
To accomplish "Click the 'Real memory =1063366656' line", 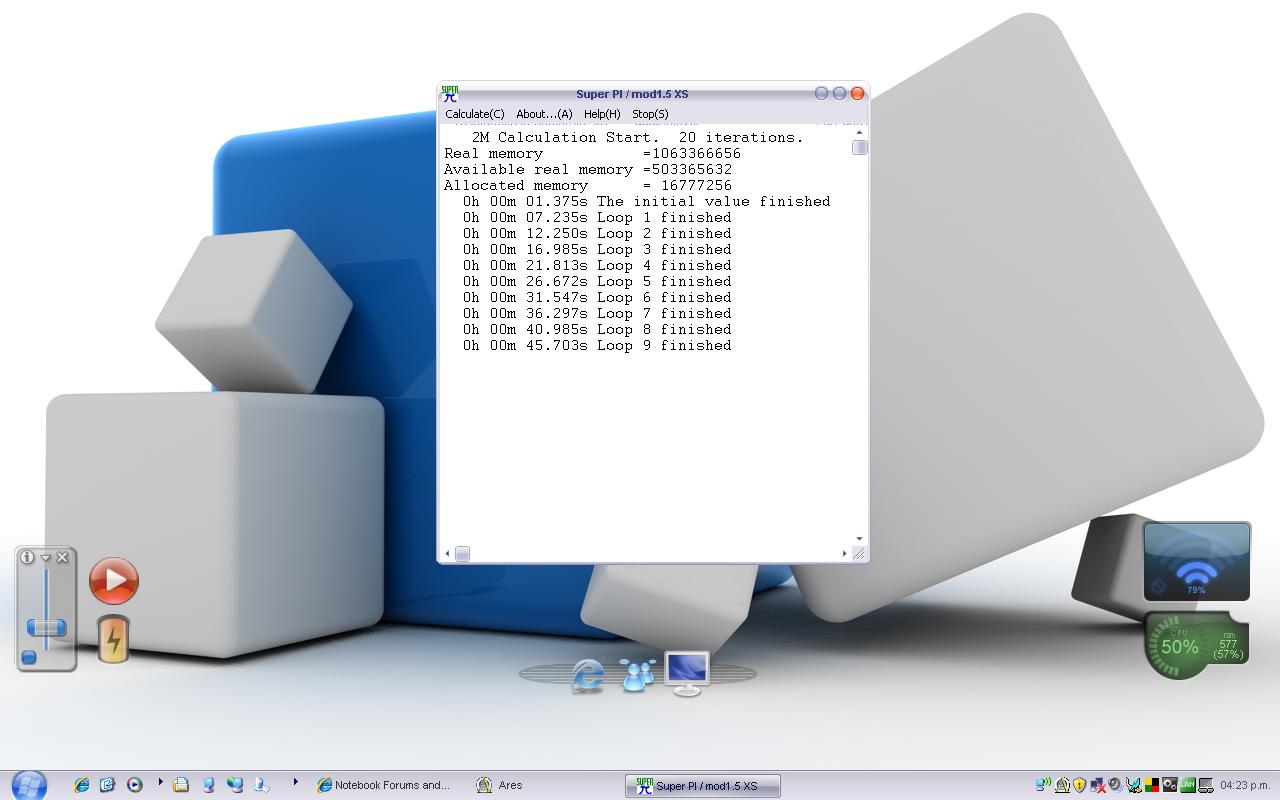I will pyautogui.click(x=592, y=153).
